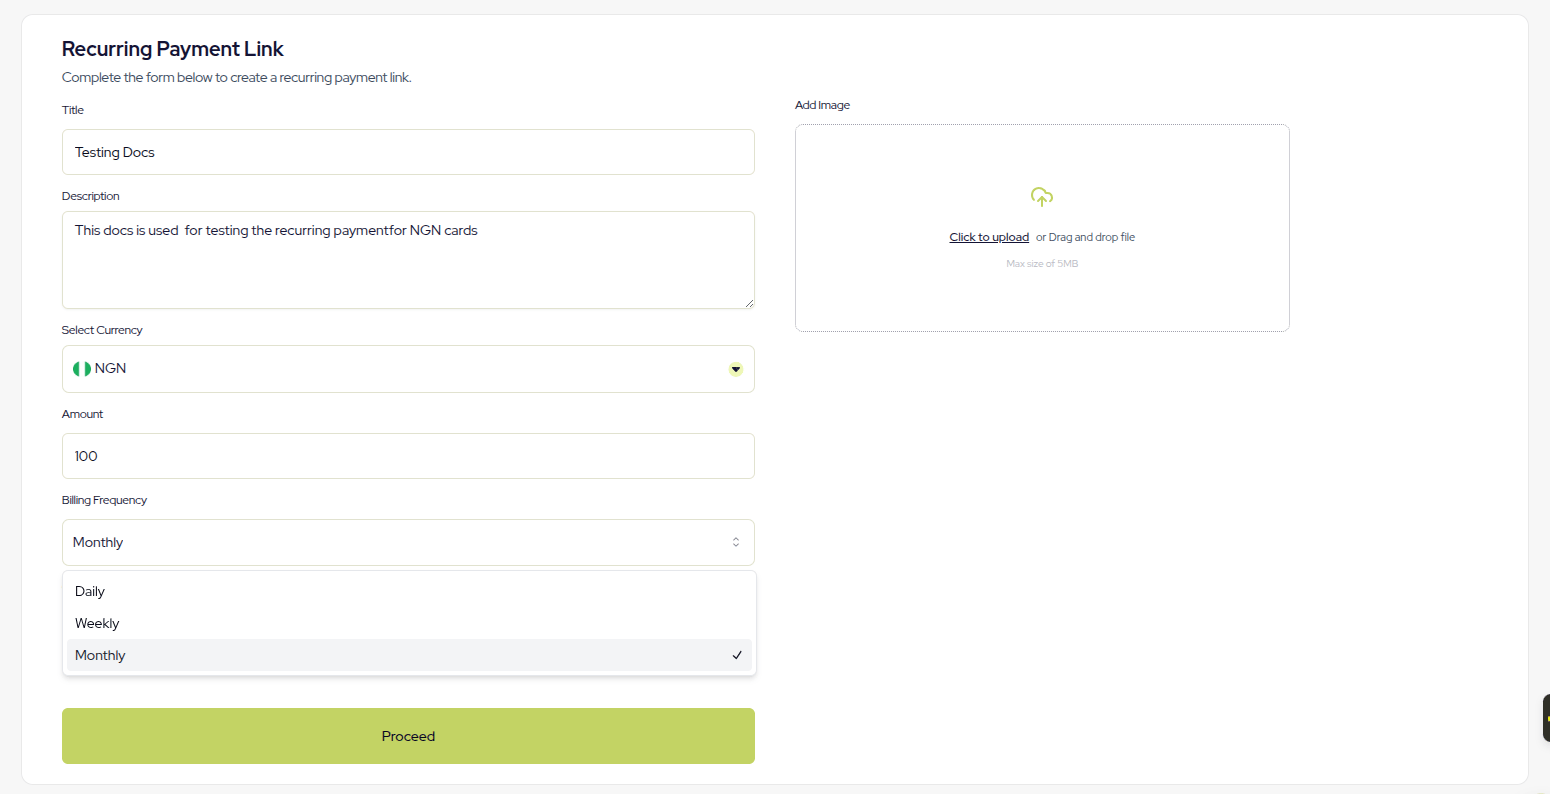Click the up-down chevron in Billing Frequency
This screenshot has width=1550, height=794.
[x=736, y=542]
